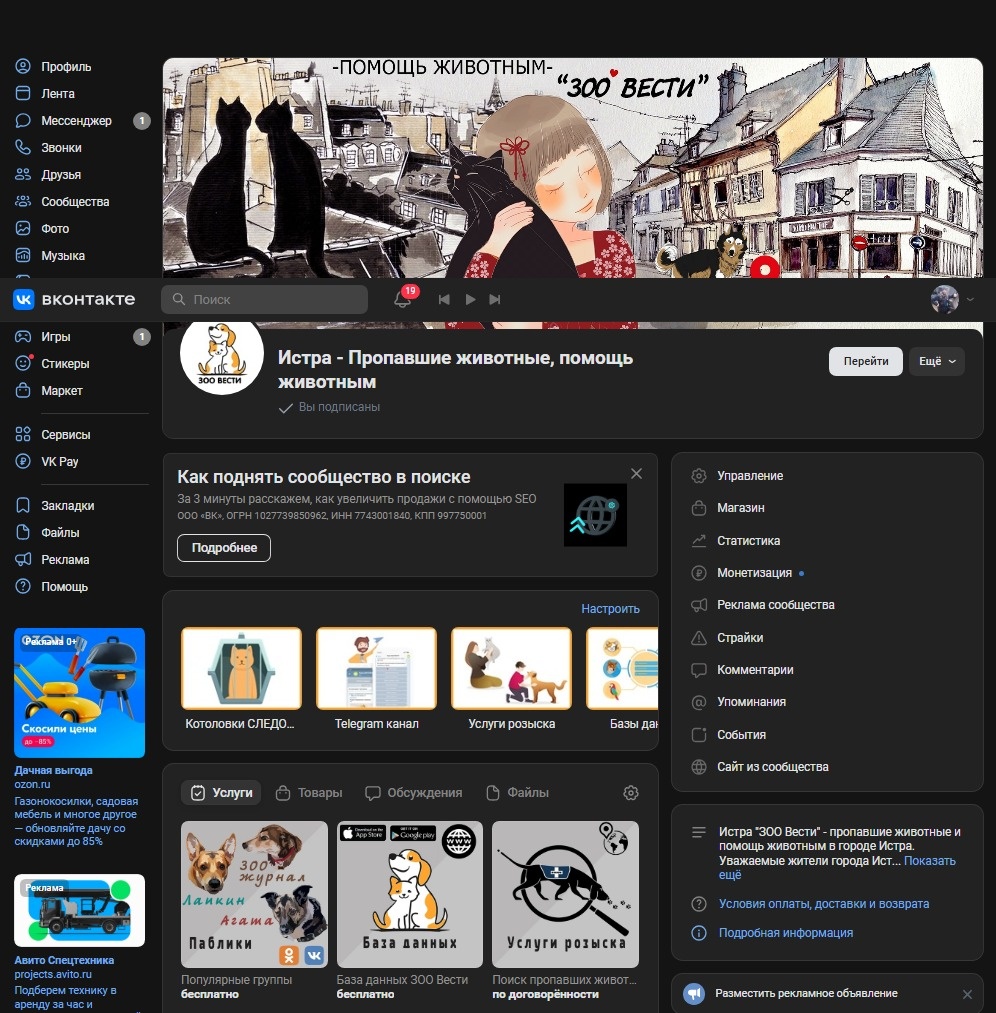
Task: Switch to the Услуги tab
Action: click(x=222, y=793)
